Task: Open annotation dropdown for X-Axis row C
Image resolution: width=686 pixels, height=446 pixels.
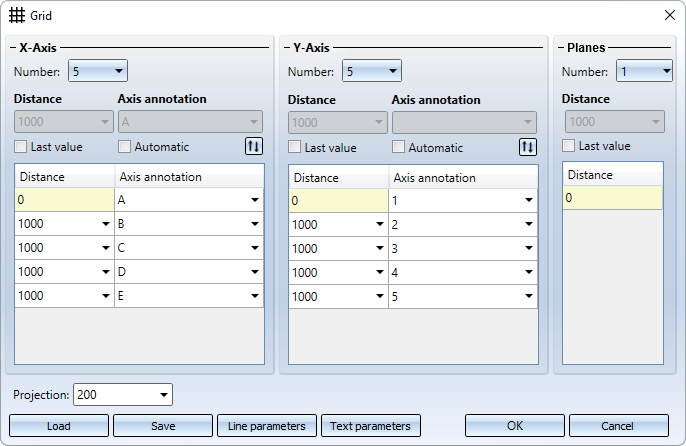Action: [255, 248]
